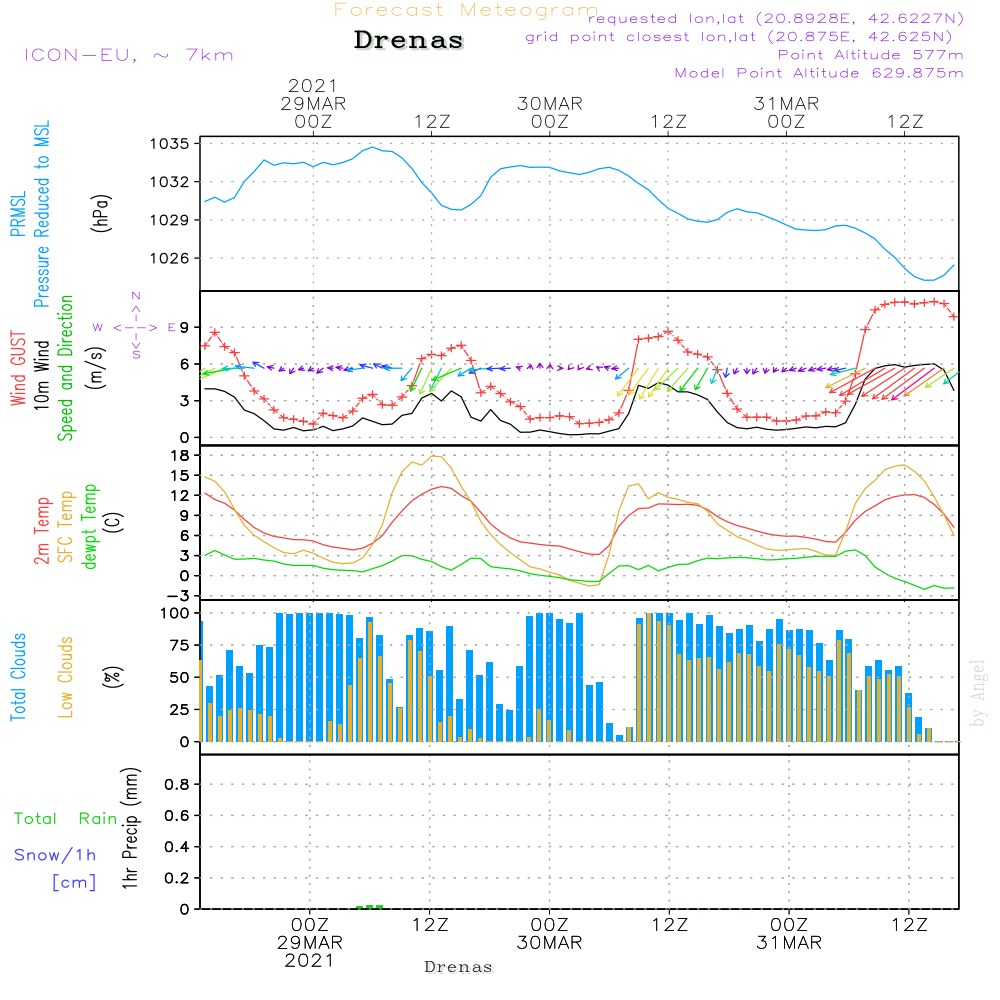Click the 'Wind GUST' red label
This screenshot has height=1000, width=1000.
pos(18,368)
